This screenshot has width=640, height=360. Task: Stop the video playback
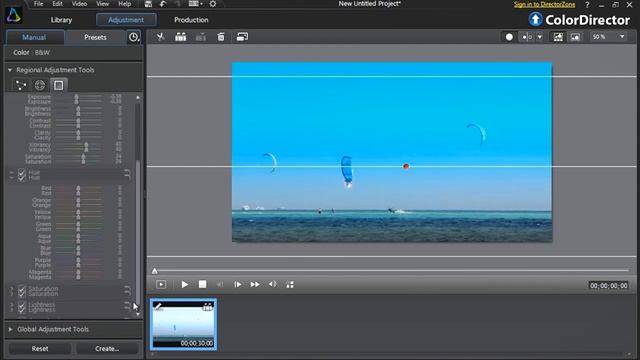click(202, 284)
